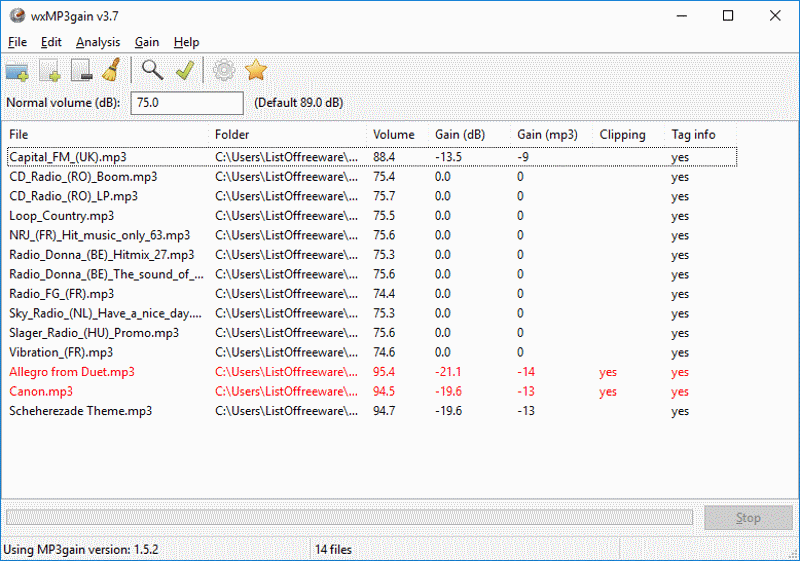Click mp3 gain value -14

[x=526, y=372]
